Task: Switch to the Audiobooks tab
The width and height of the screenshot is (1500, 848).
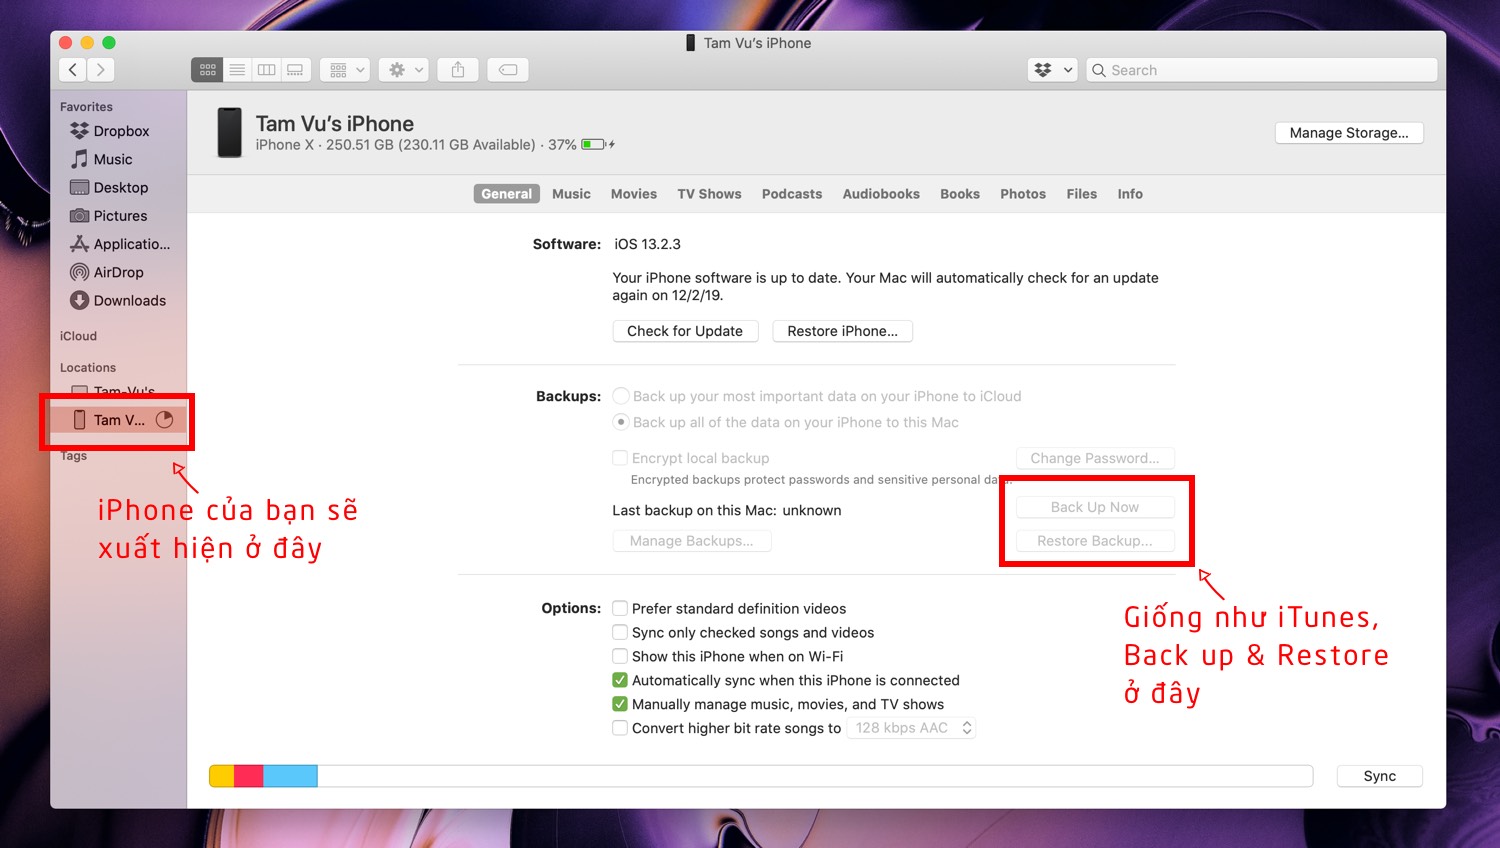Action: coord(881,194)
